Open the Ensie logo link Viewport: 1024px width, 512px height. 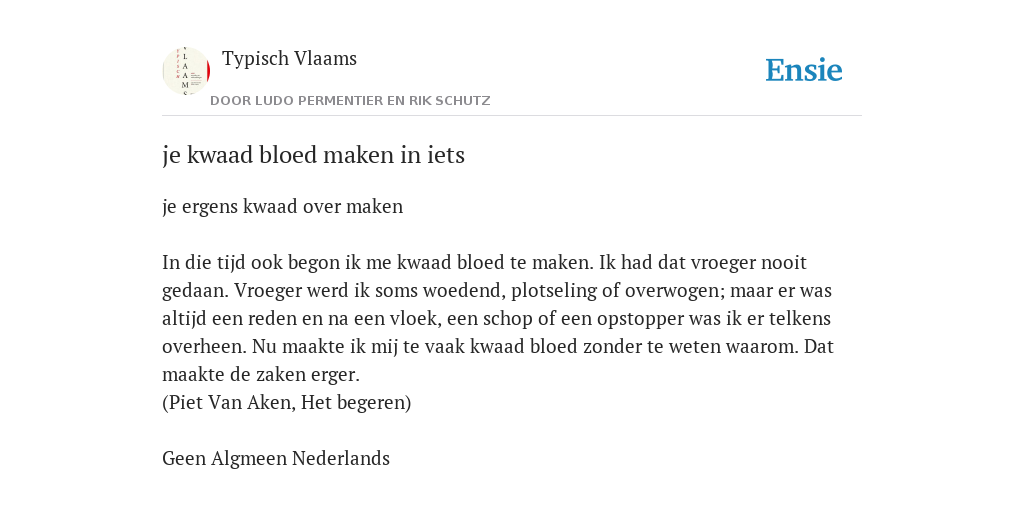[x=804, y=70]
